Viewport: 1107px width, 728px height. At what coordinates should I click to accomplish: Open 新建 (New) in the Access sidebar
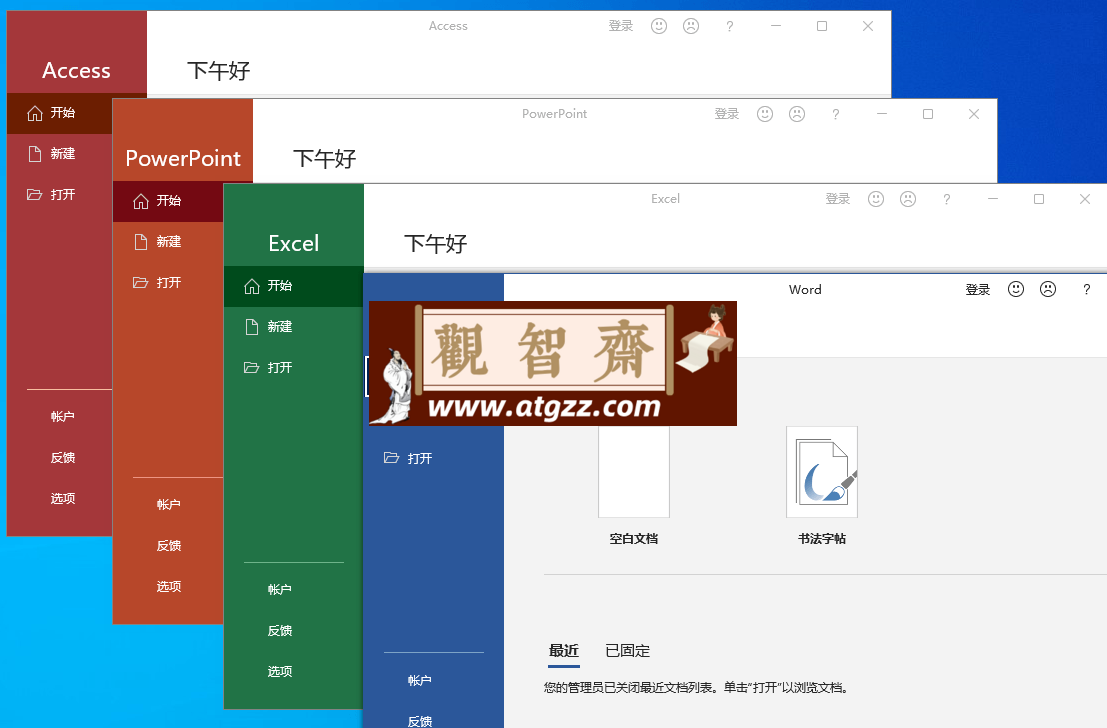click(59, 154)
